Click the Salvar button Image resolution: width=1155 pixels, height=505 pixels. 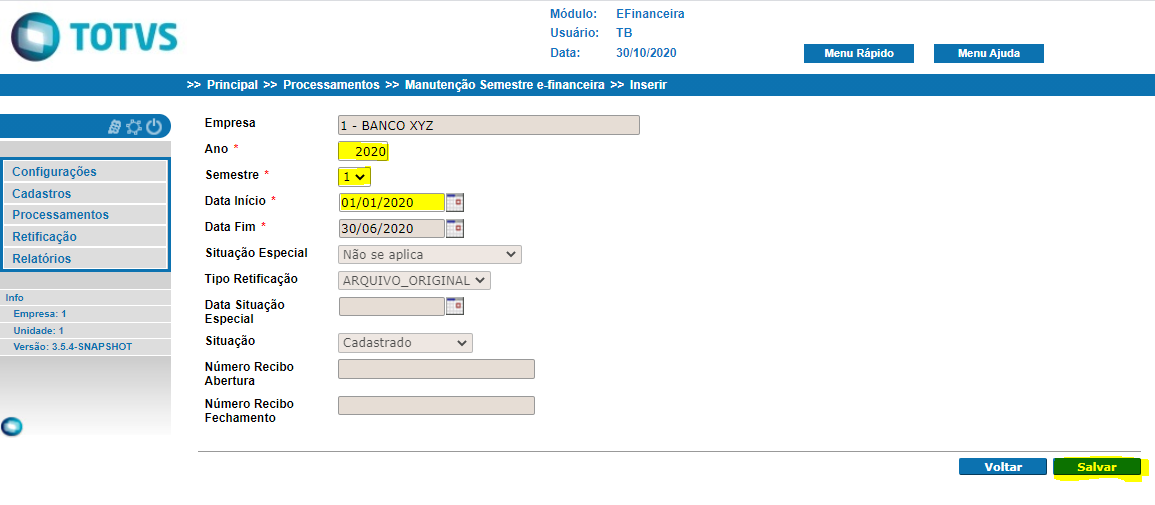pyautogui.click(x=1097, y=467)
